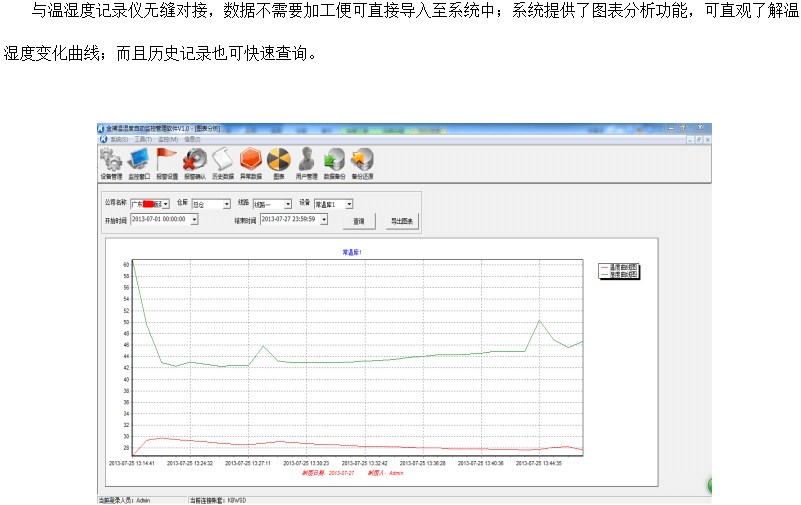Click the y-axis value 60
Screen dimensions: 801x505
click(126, 264)
